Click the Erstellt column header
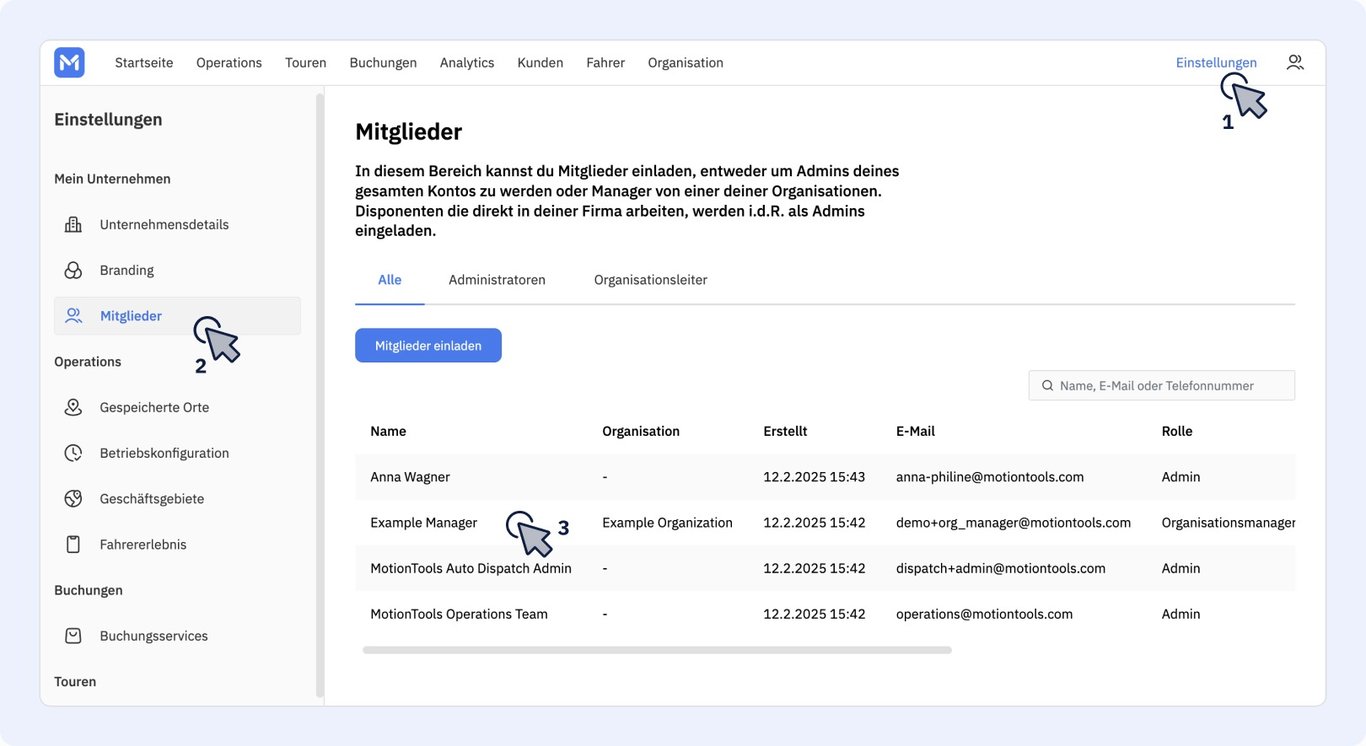 (x=785, y=431)
